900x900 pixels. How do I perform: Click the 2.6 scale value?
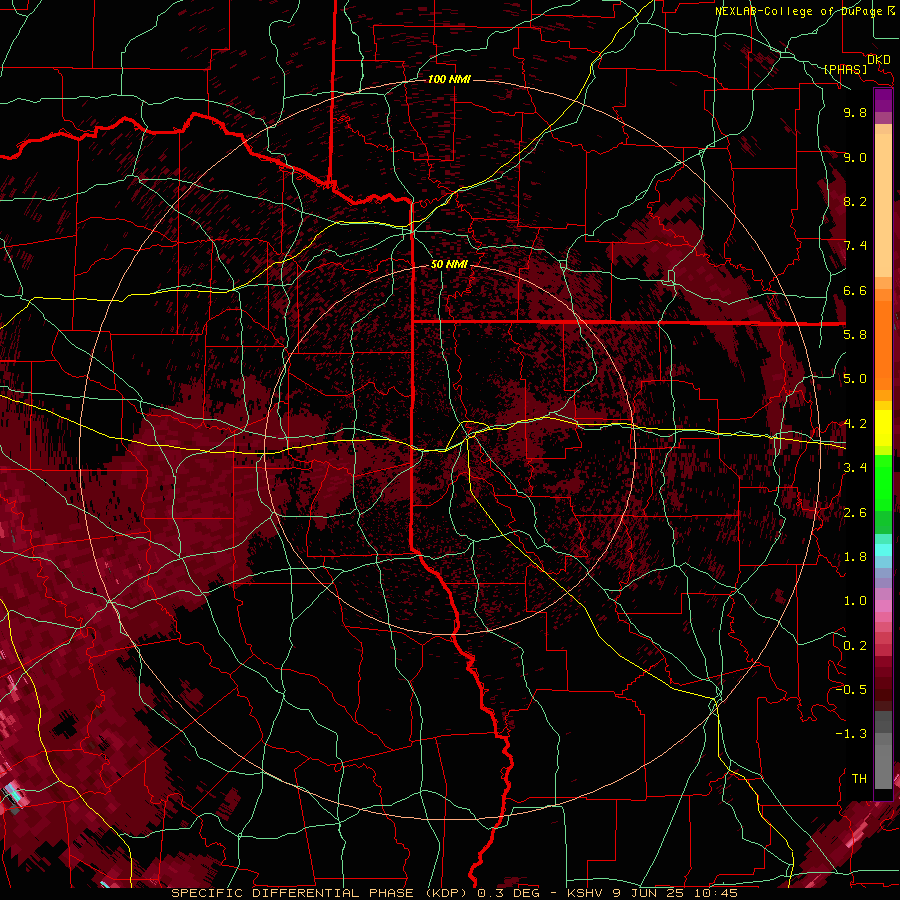[855, 513]
